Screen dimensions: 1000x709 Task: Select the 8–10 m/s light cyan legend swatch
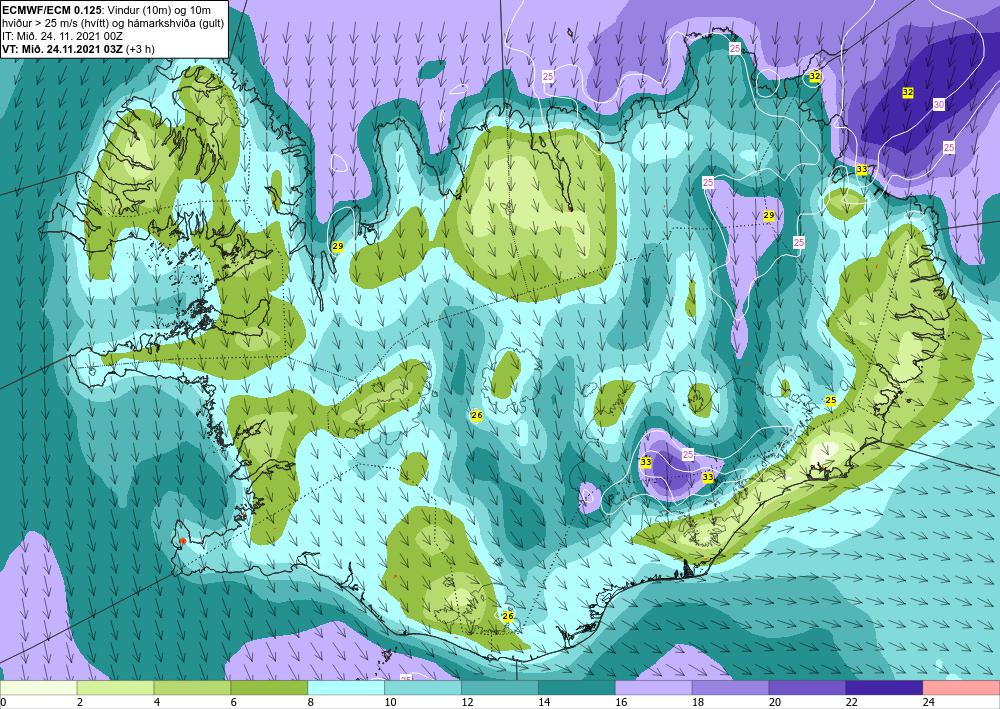click(346, 688)
